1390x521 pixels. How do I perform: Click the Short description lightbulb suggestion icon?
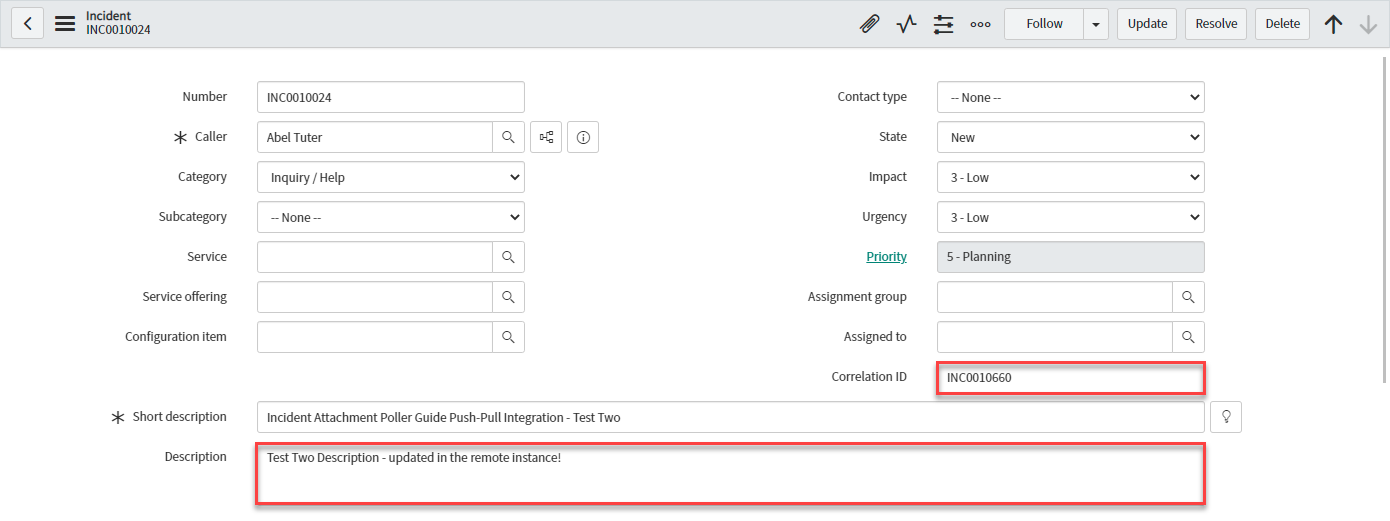(1226, 417)
